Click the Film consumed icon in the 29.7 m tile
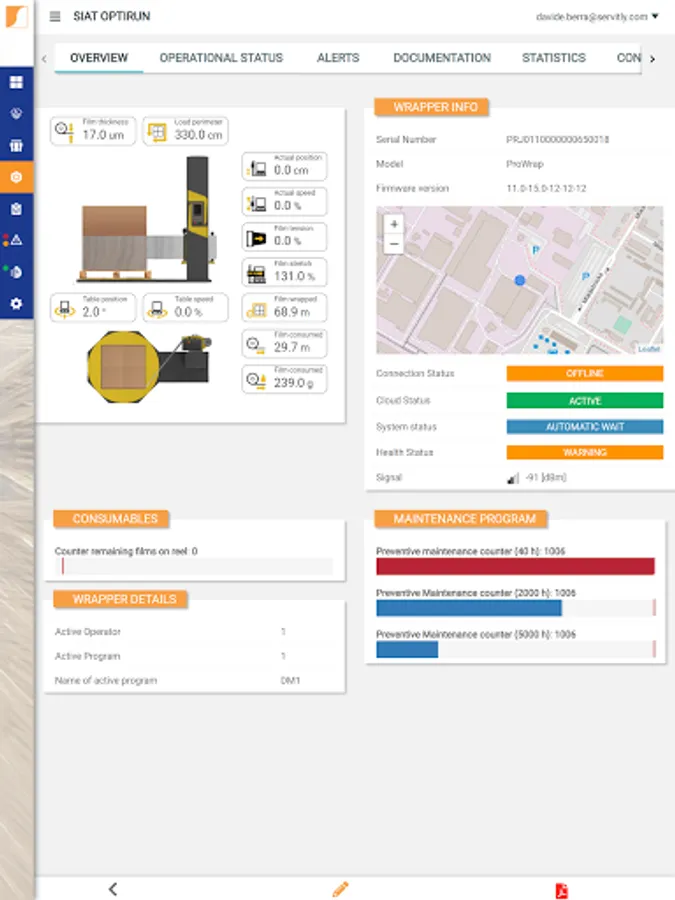Screen dimensions: 675x900 (x=254, y=344)
